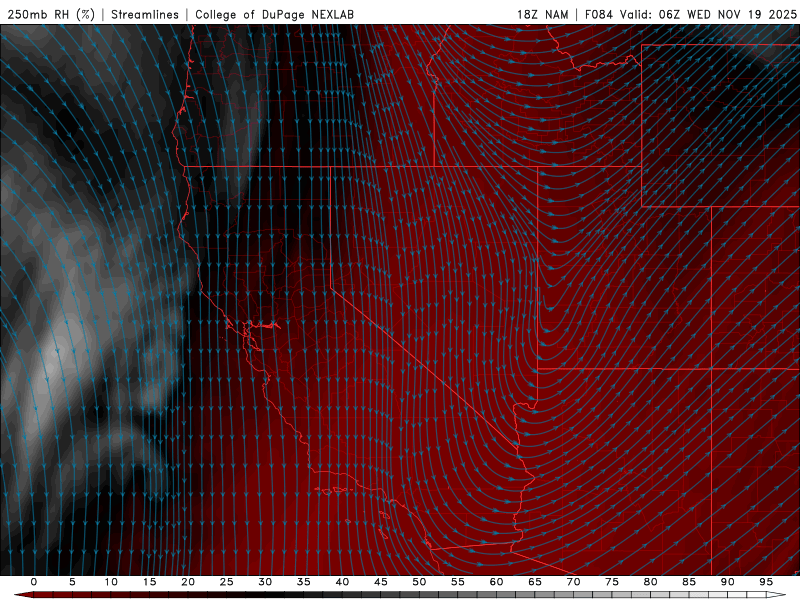This screenshot has width=800, height=600.
Task: Click the 95 tick label on the scale
Action: [x=766, y=582]
